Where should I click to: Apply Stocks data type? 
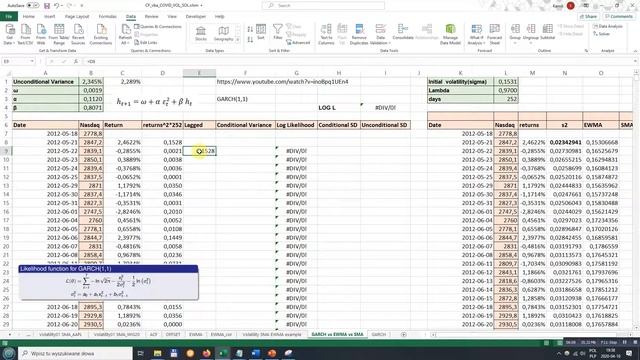[201, 34]
